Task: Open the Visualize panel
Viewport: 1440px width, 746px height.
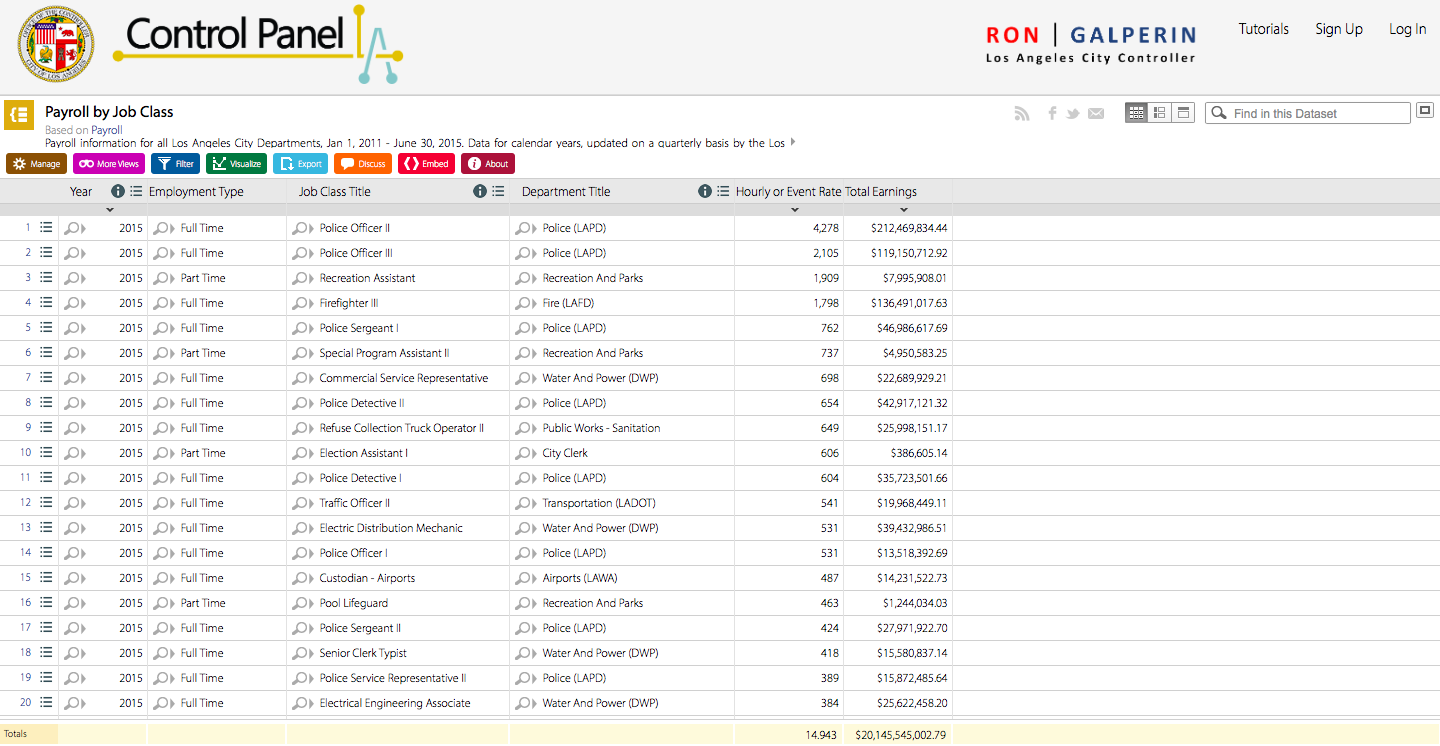Action: point(236,164)
